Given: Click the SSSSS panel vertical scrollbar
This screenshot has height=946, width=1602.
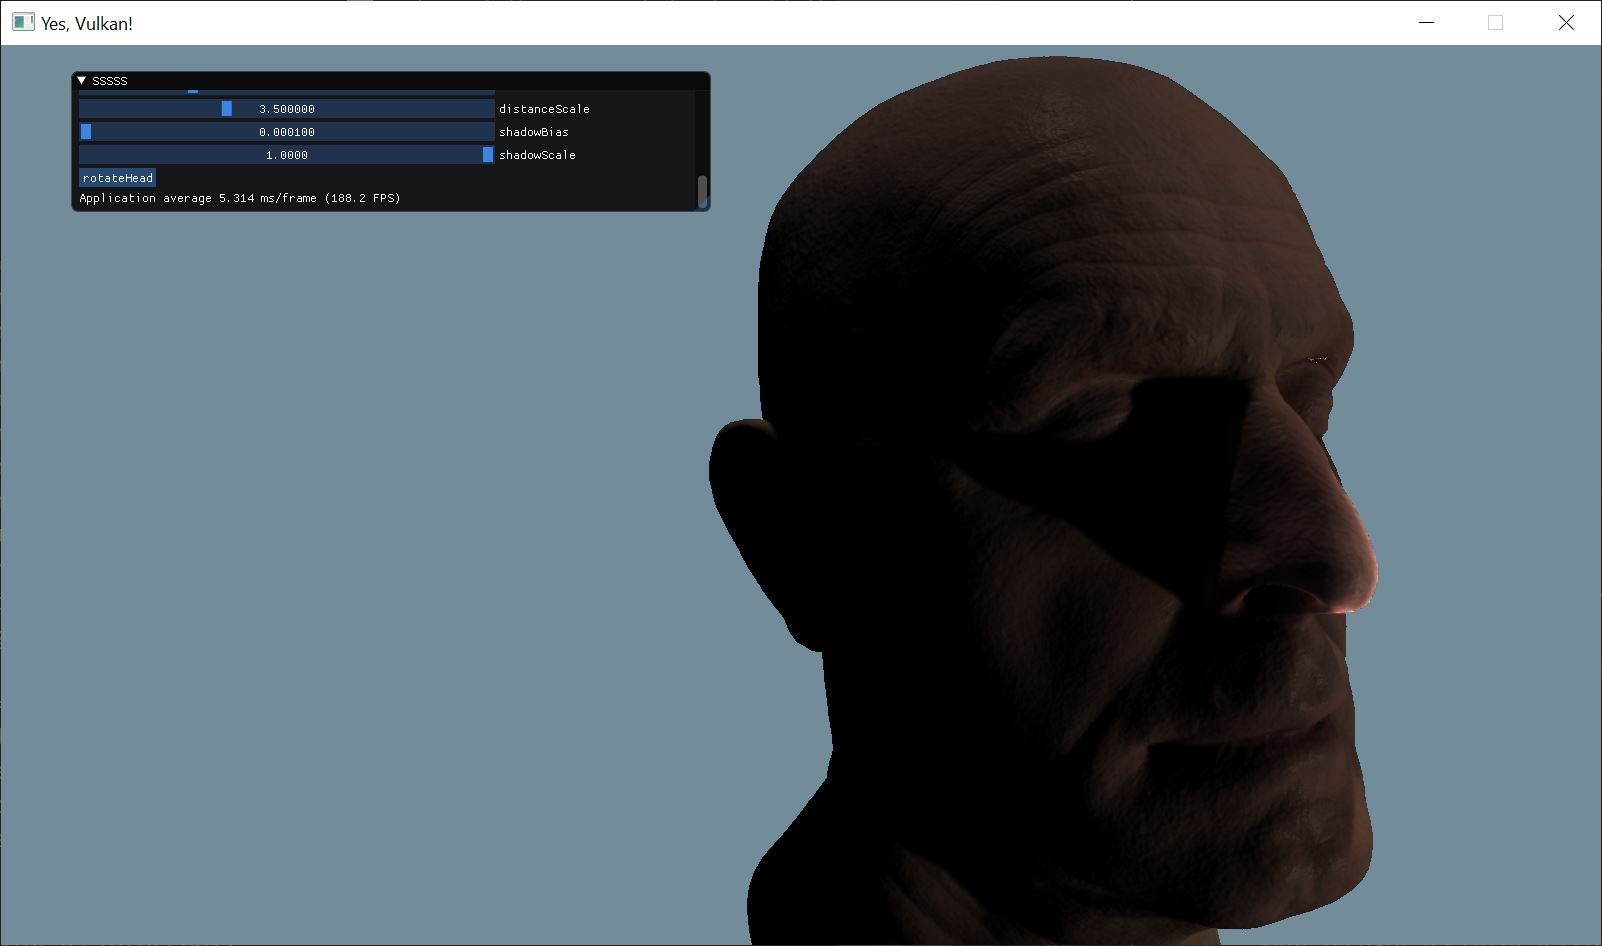Looking at the screenshot, I should [702, 191].
